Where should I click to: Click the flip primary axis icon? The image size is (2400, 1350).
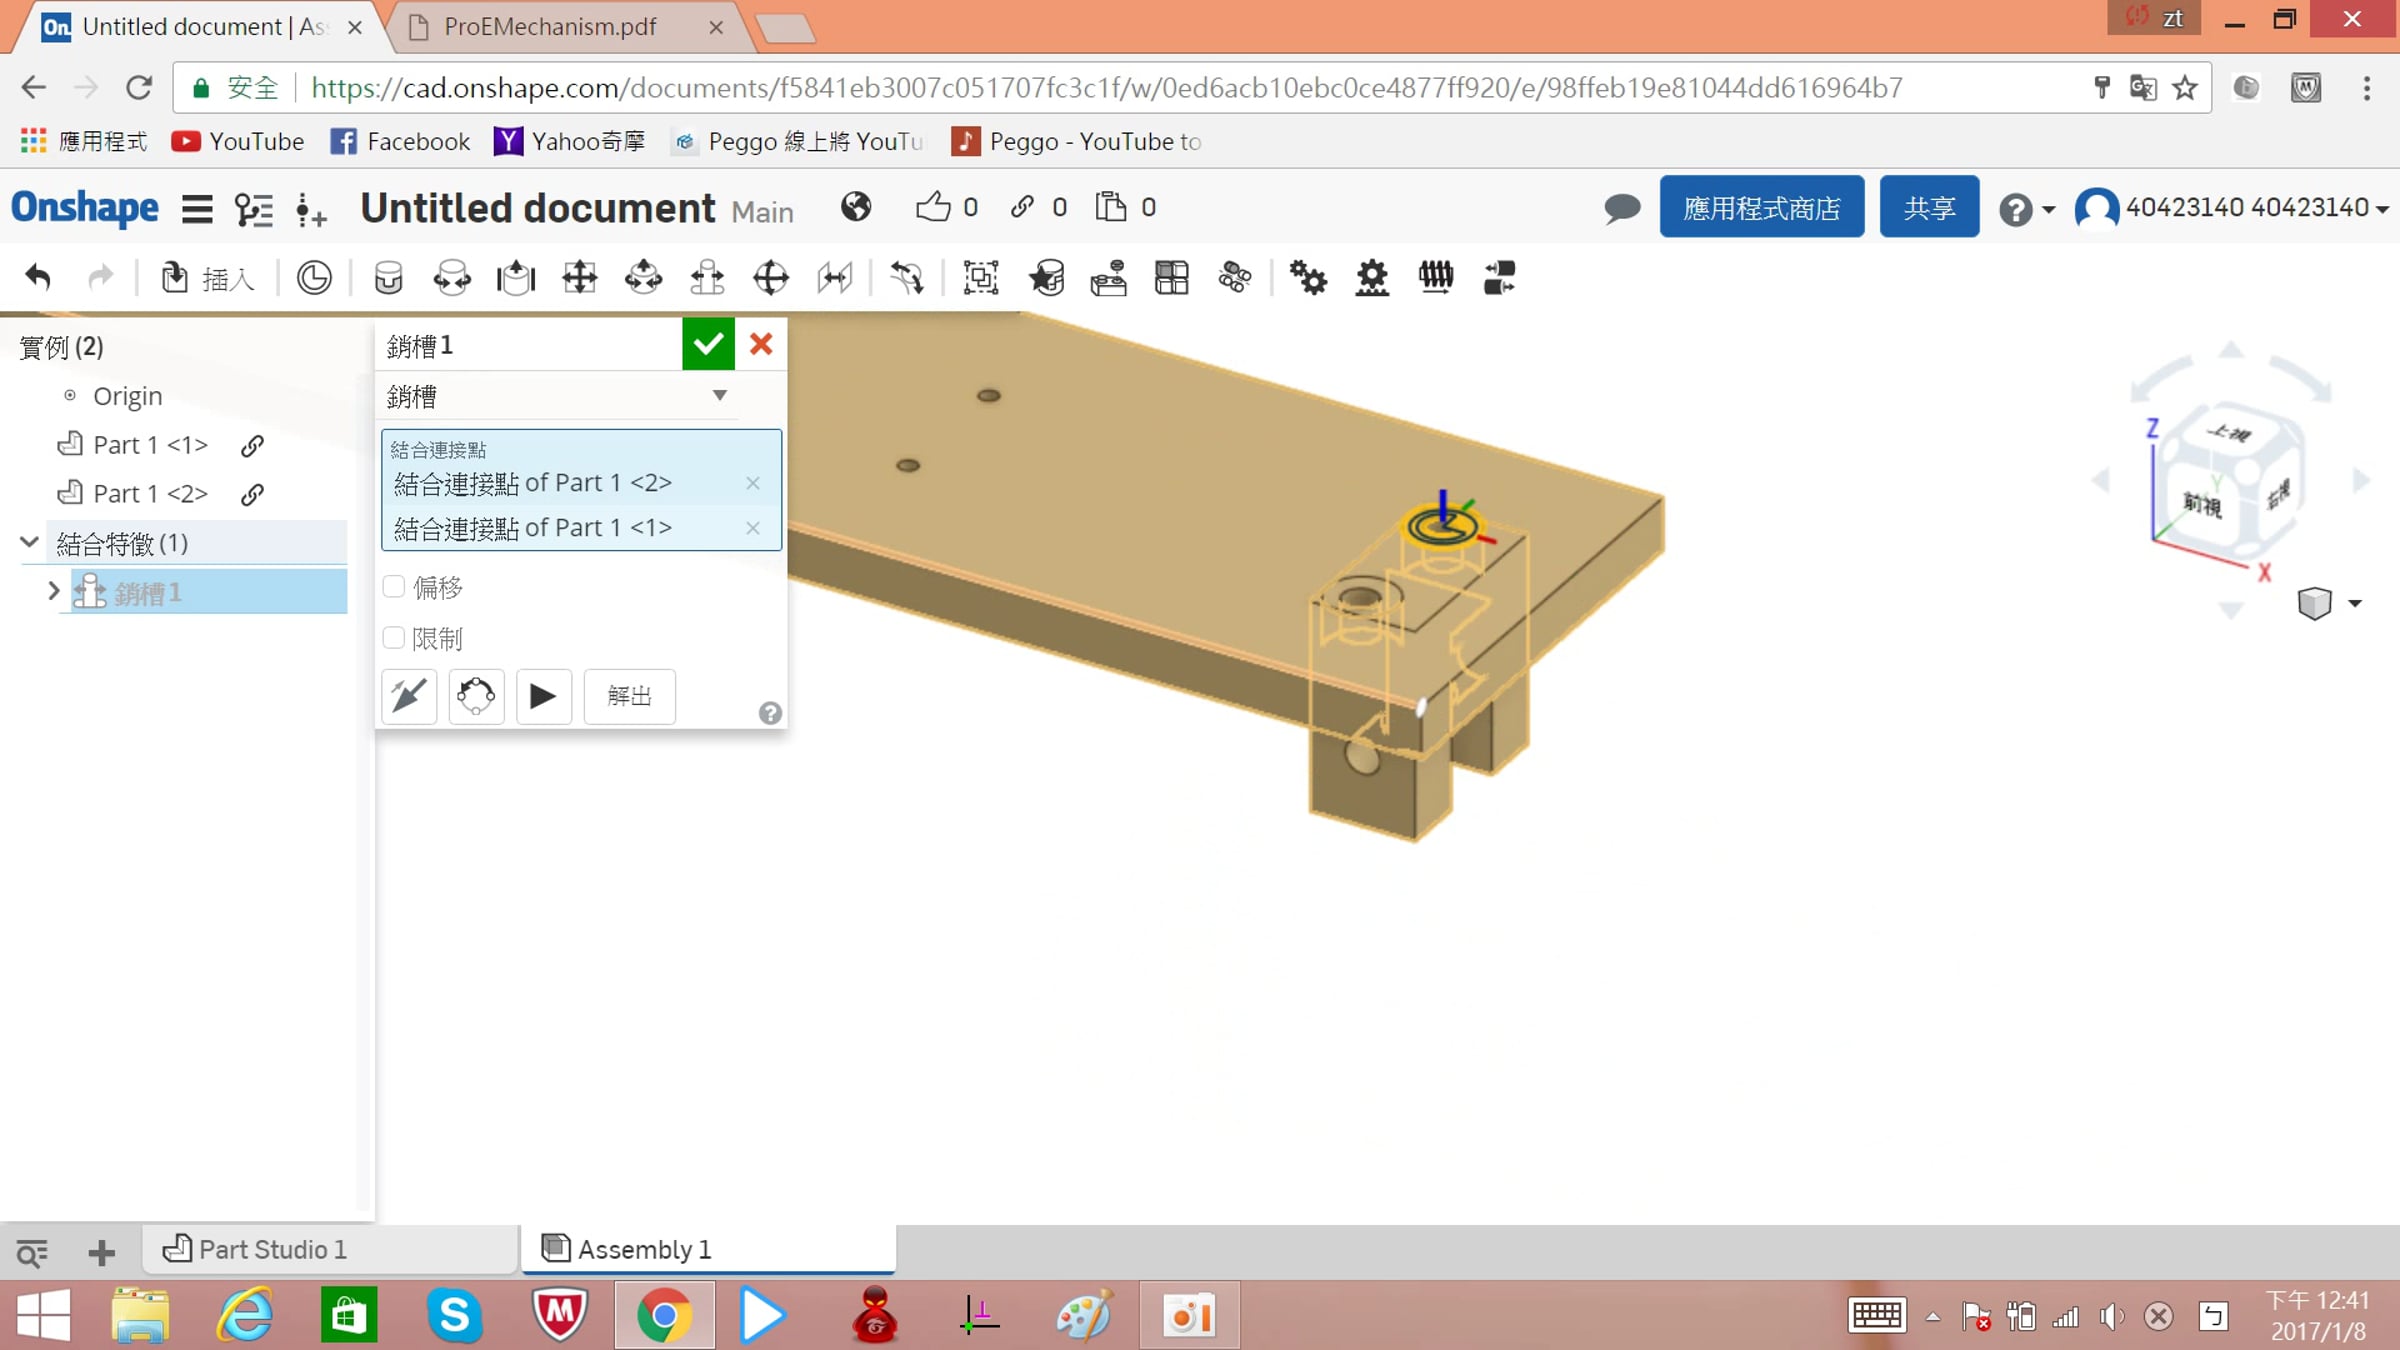[x=409, y=696]
